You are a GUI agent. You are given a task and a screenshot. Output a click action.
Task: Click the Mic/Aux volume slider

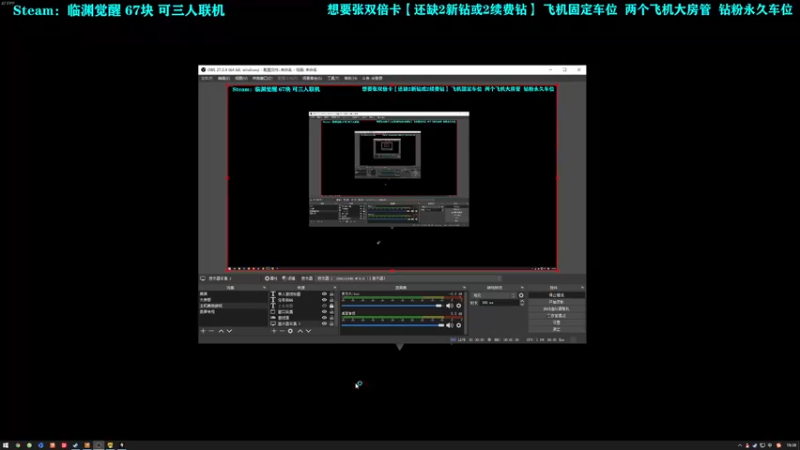[392, 306]
